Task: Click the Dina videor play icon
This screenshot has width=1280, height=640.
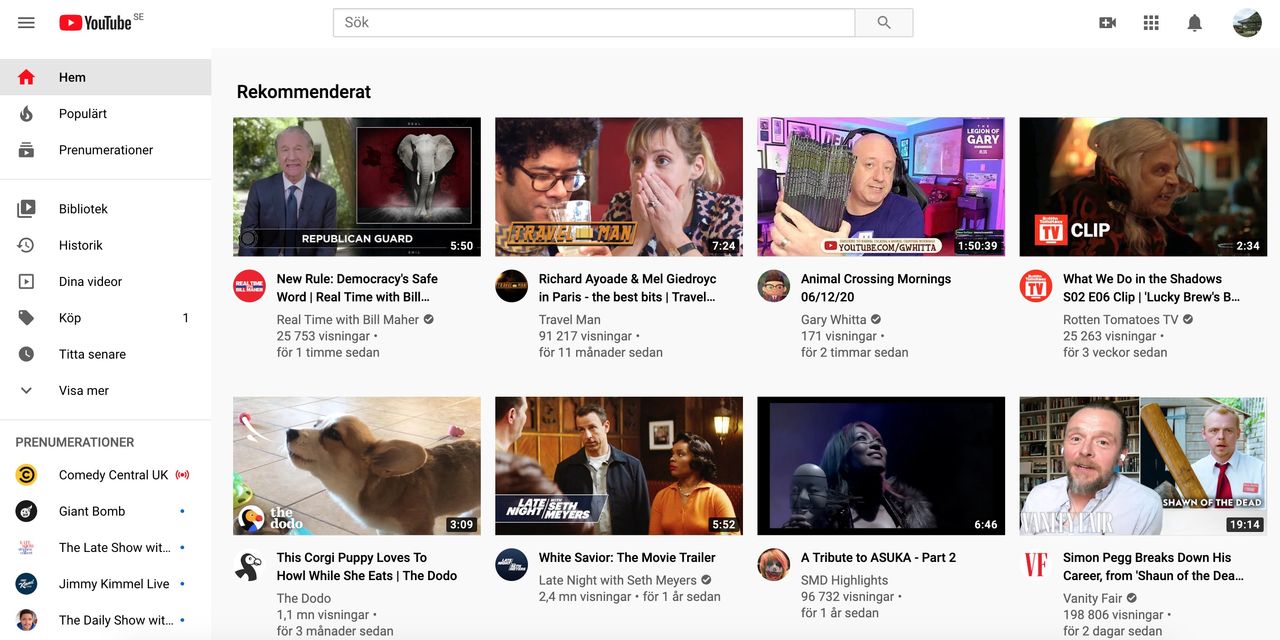Action: (26, 282)
